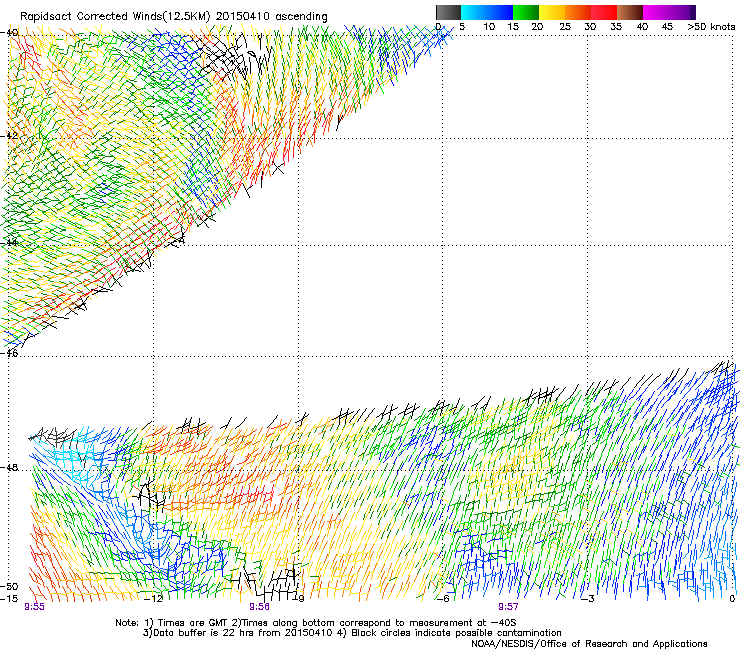Click the '25' legend scale label
The width and height of the screenshot is (740, 650).
565,26
